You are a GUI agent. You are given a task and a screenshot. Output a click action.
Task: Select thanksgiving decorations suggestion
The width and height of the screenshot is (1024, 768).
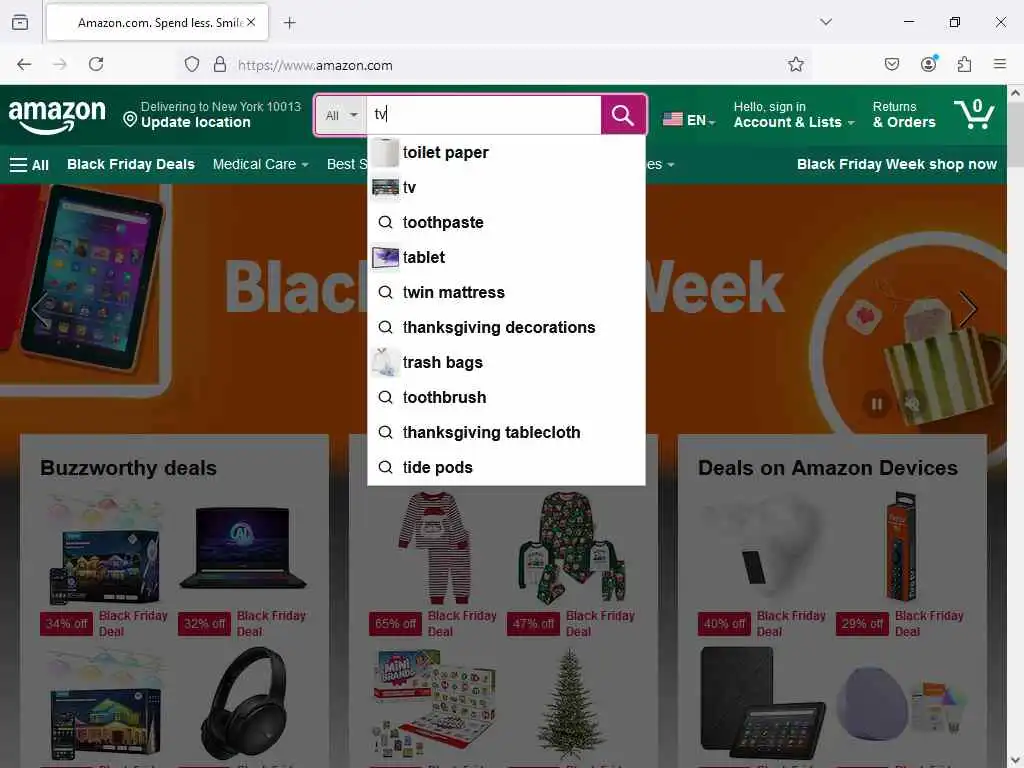pos(506,327)
